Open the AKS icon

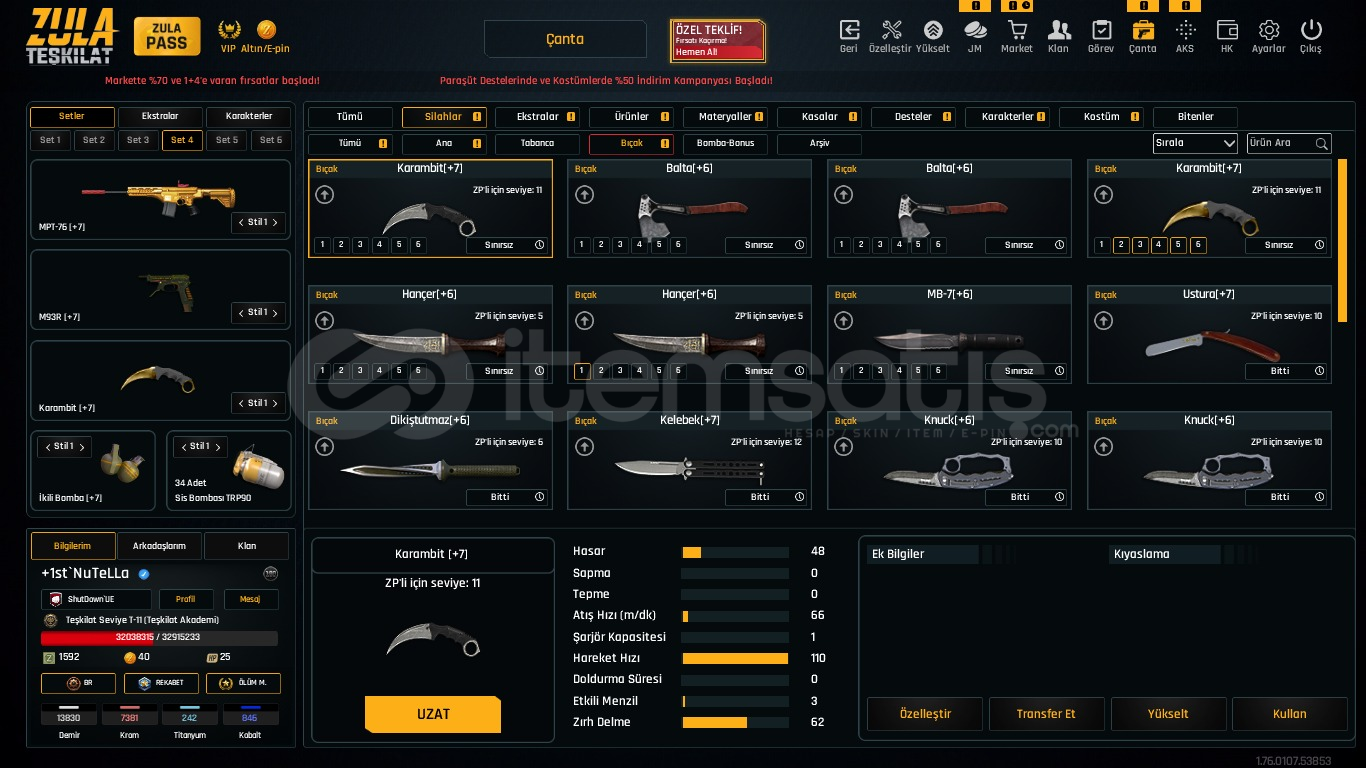pyautogui.click(x=1185, y=30)
